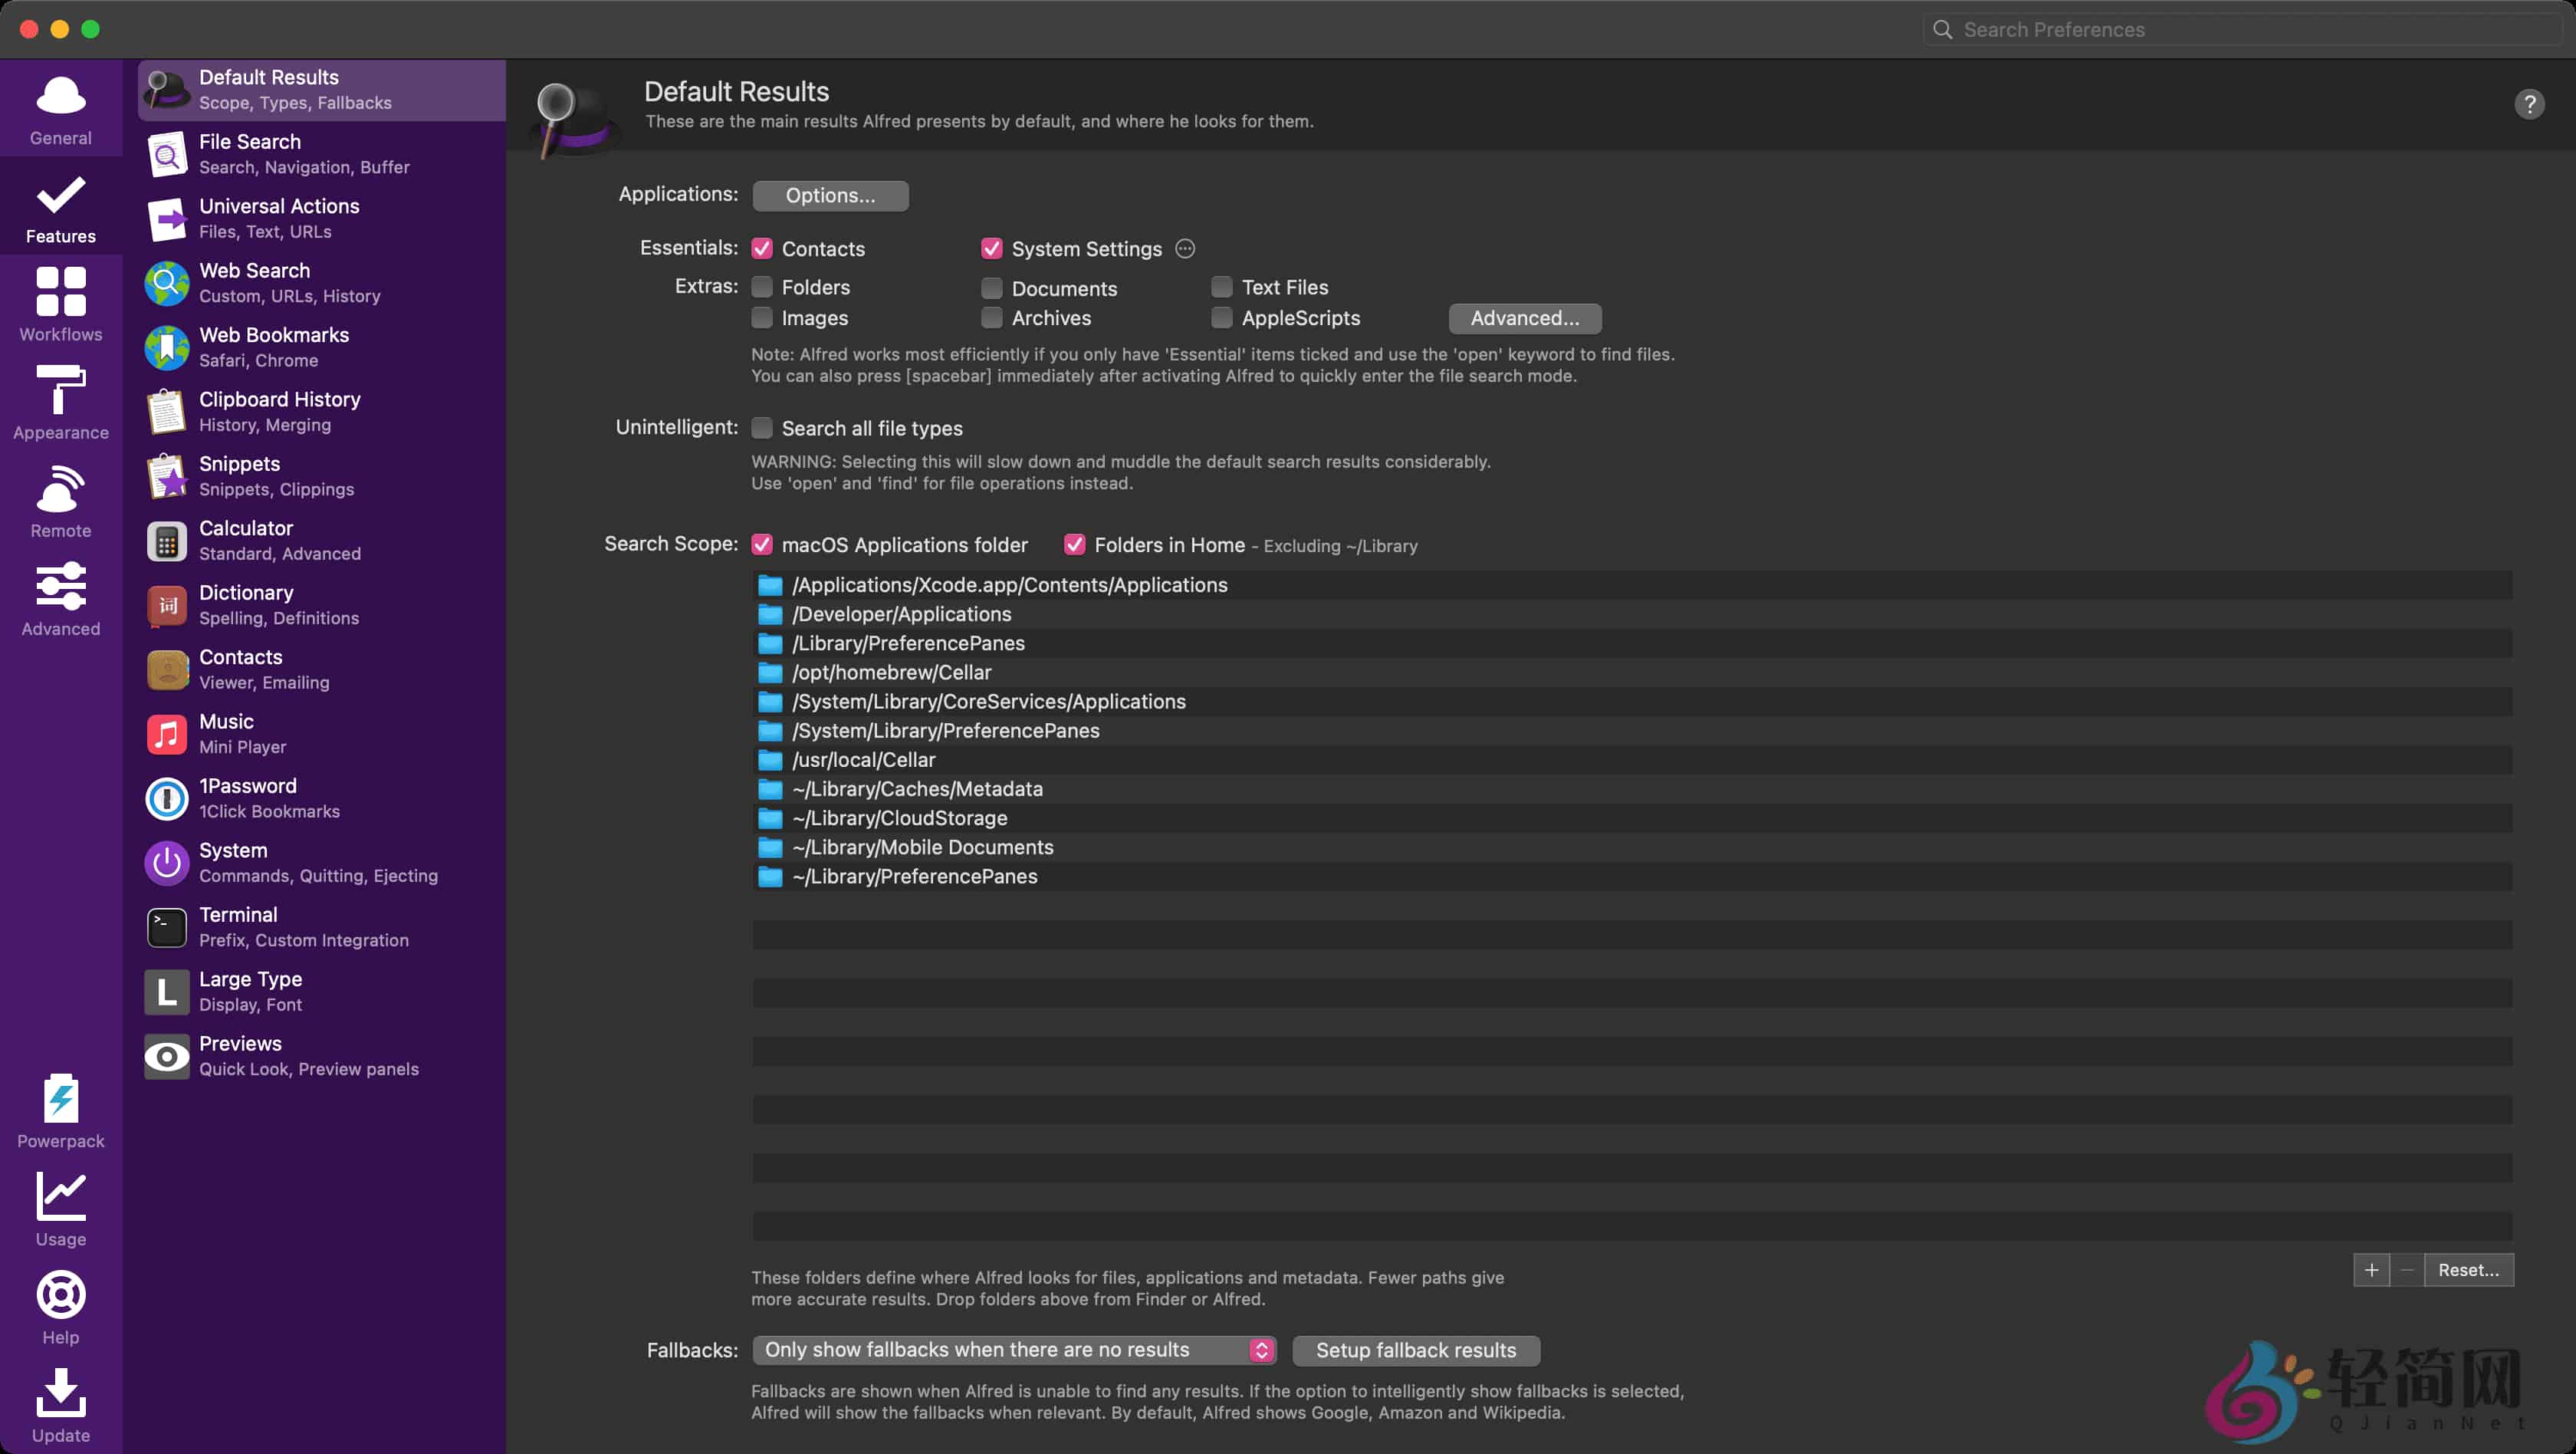
Task: Click the Applications Options button
Action: click(830, 196)
